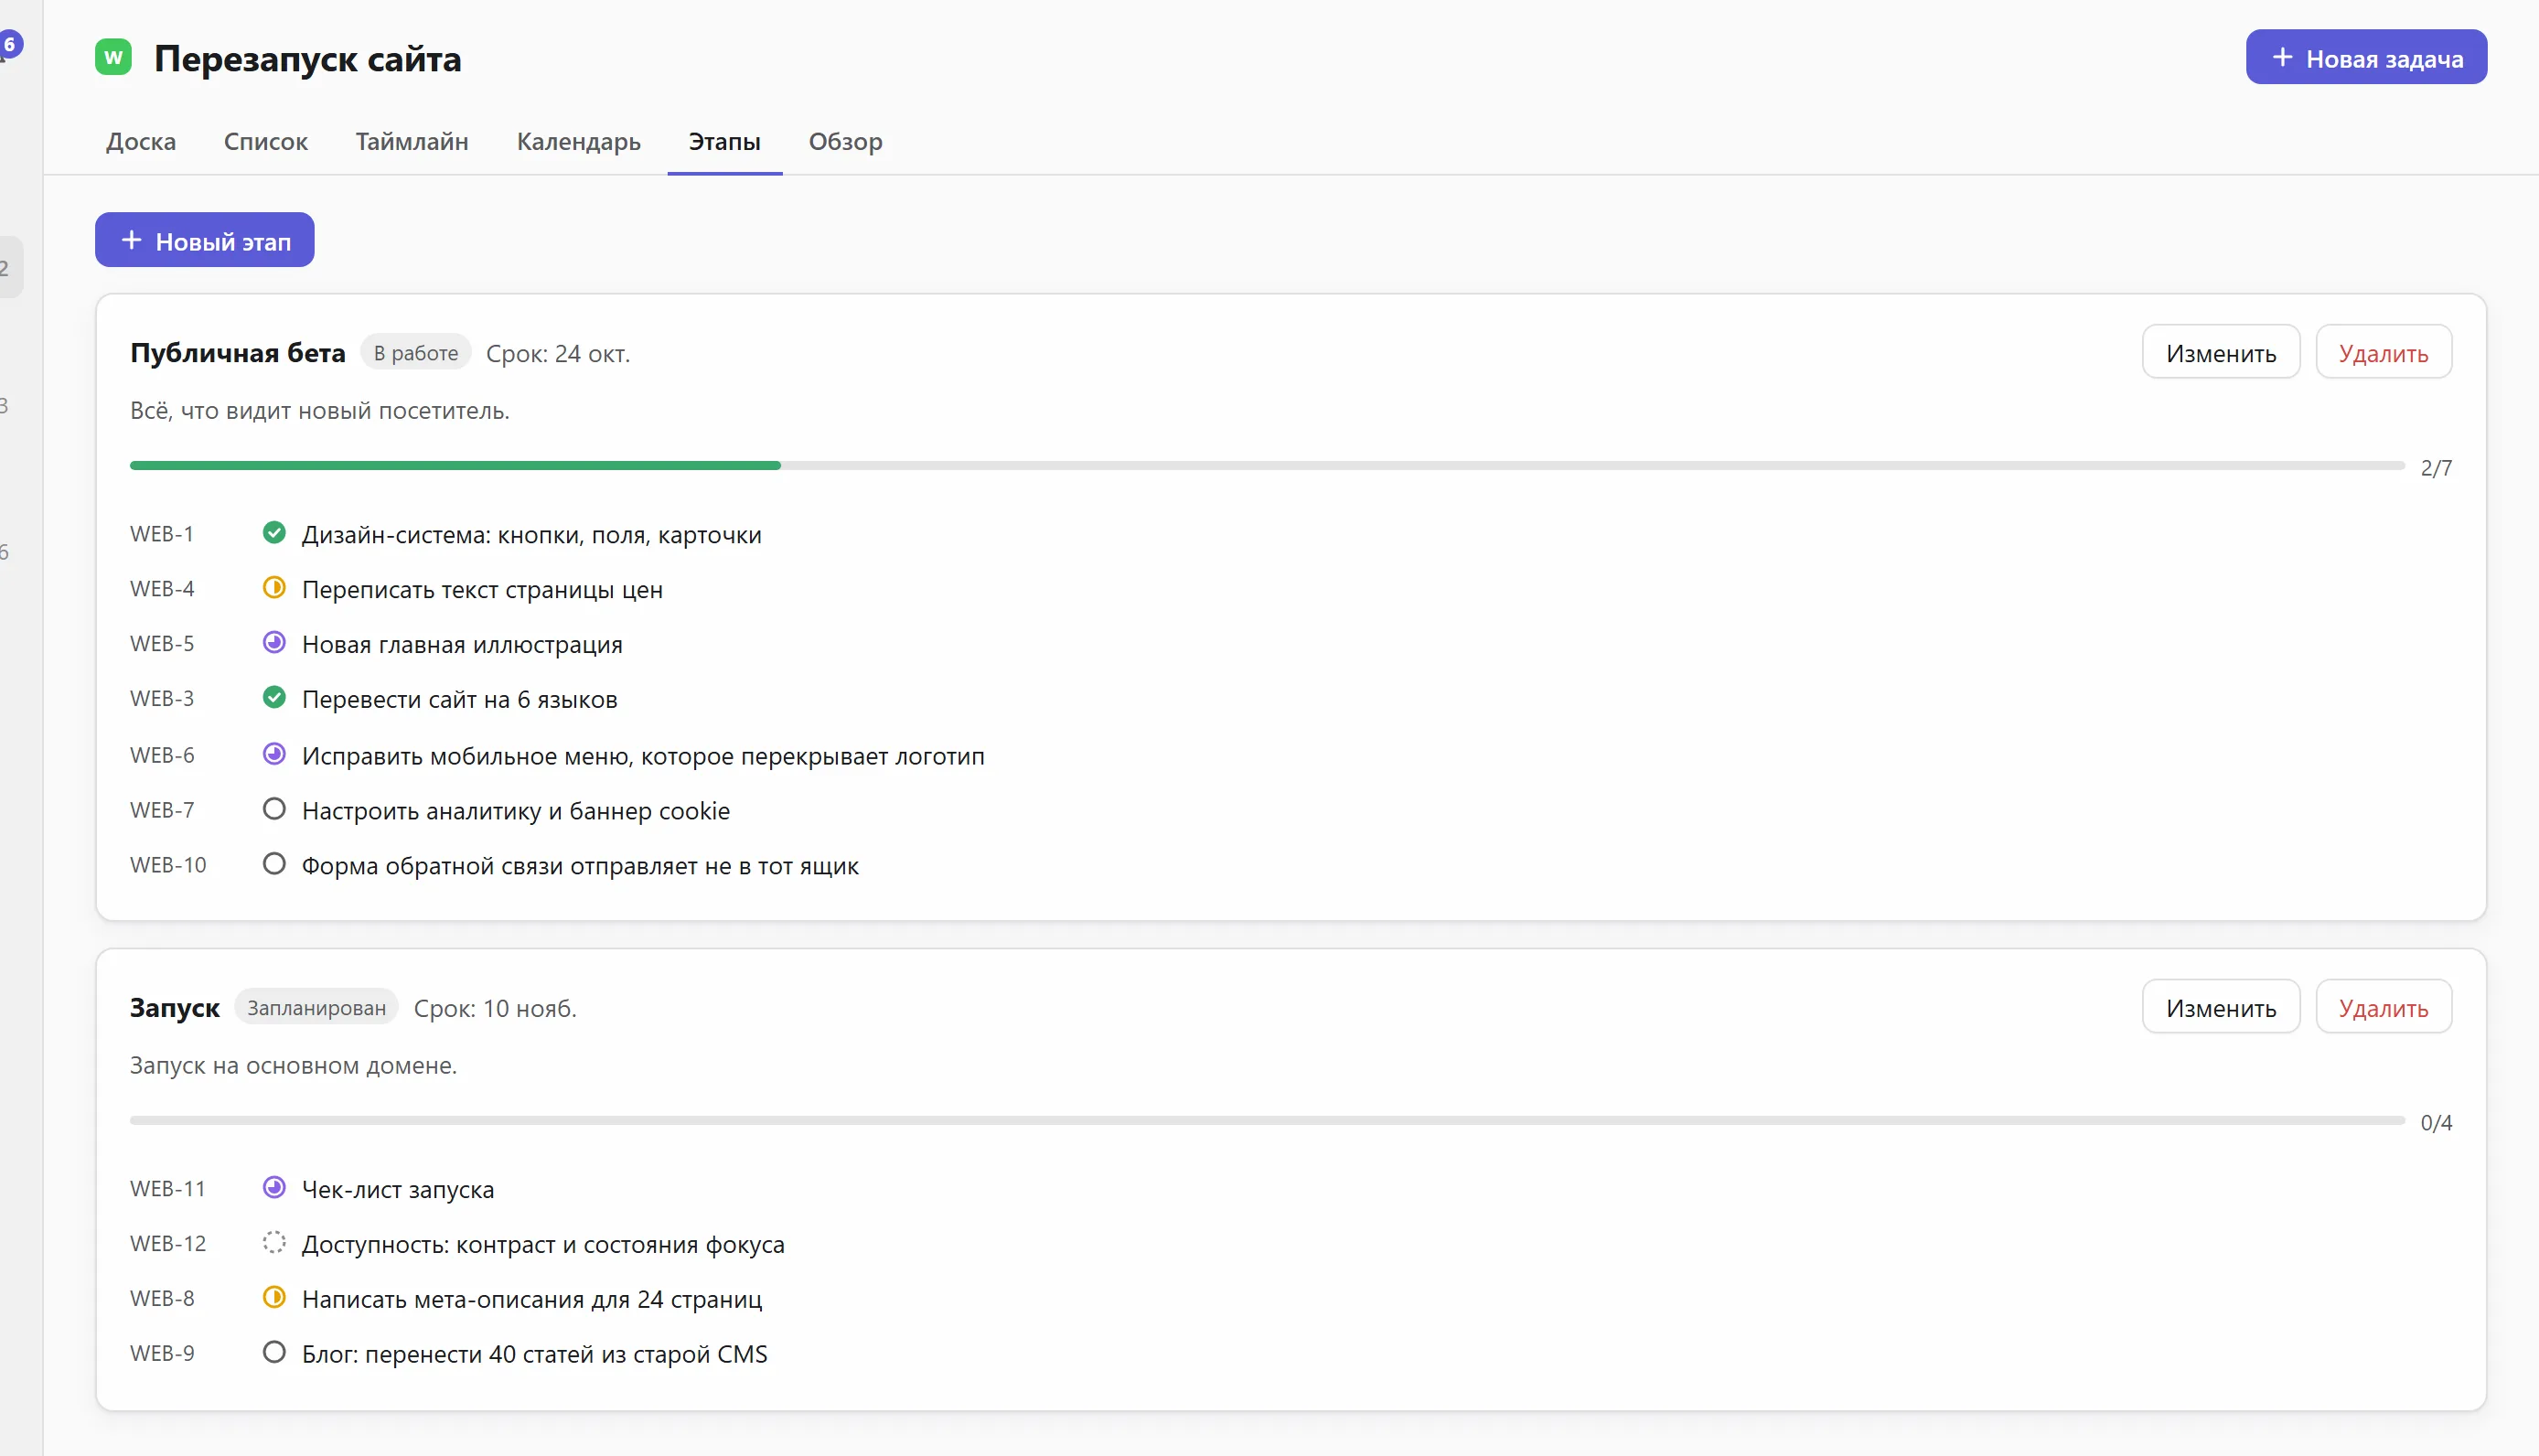The height and width of the screenshot is (1456, 2539).
Task: Open task Написать мета-описания для 24 страниц
Action: tap(532, 1300)
